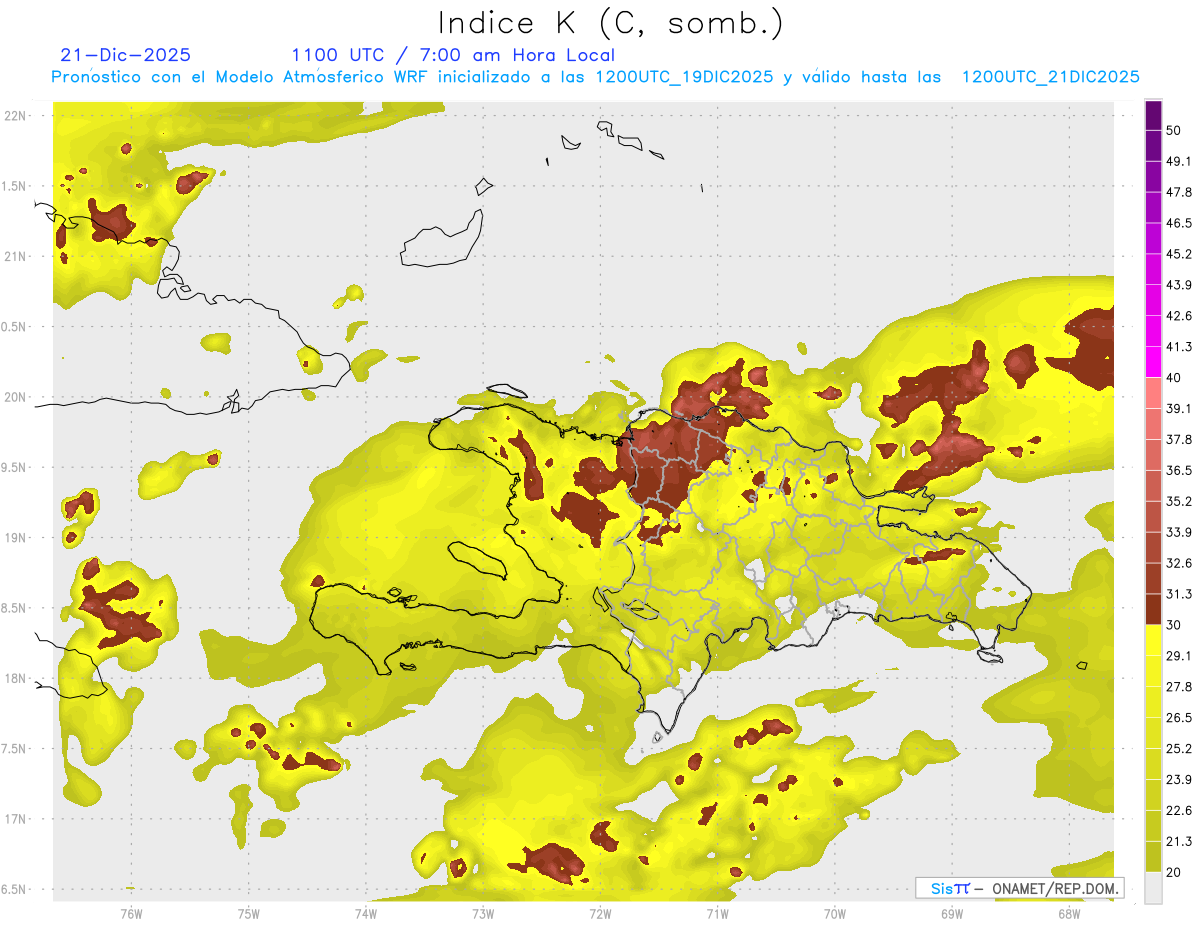
Task: Click the "22N" latitude axis label
Action: [x=15, y=116]
